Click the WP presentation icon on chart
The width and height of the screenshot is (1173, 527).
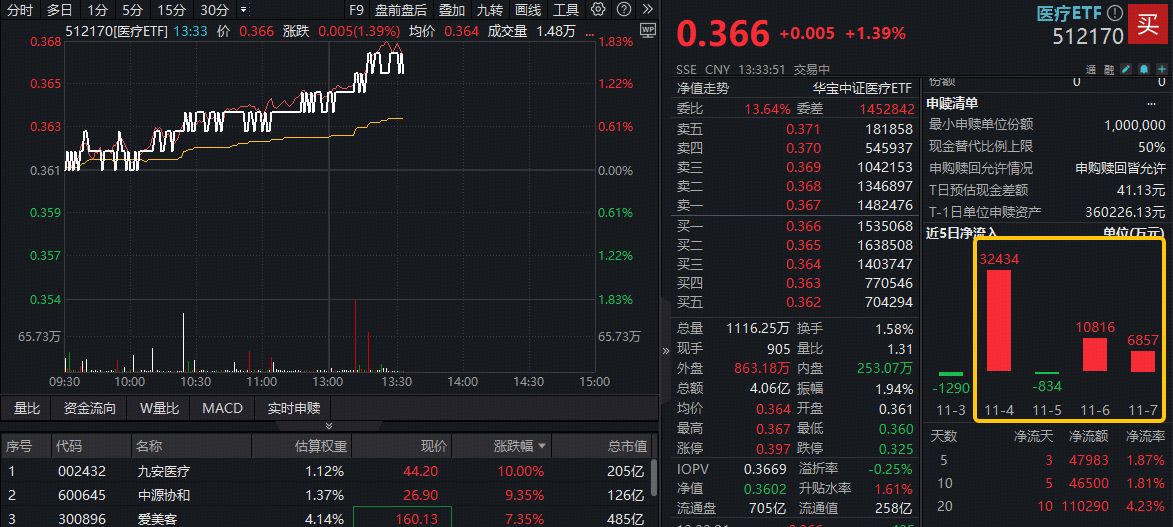(647, 30)
